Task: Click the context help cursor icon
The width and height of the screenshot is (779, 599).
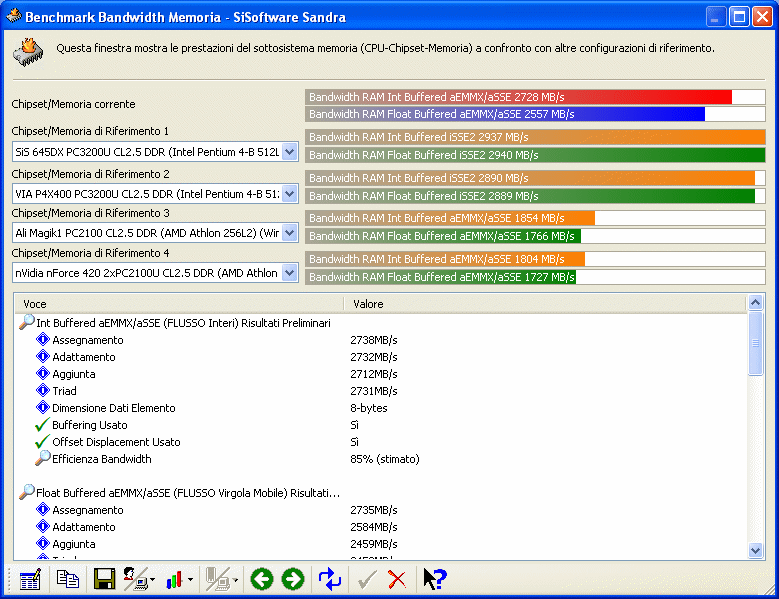Action: 435,579
